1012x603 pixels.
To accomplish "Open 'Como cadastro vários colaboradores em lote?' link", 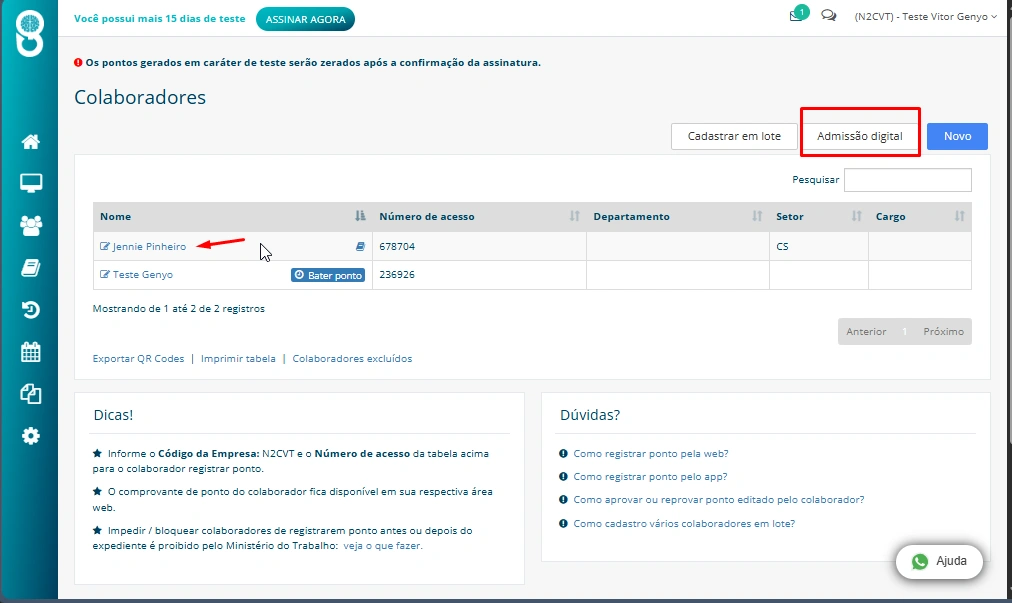I will (684, 524).
